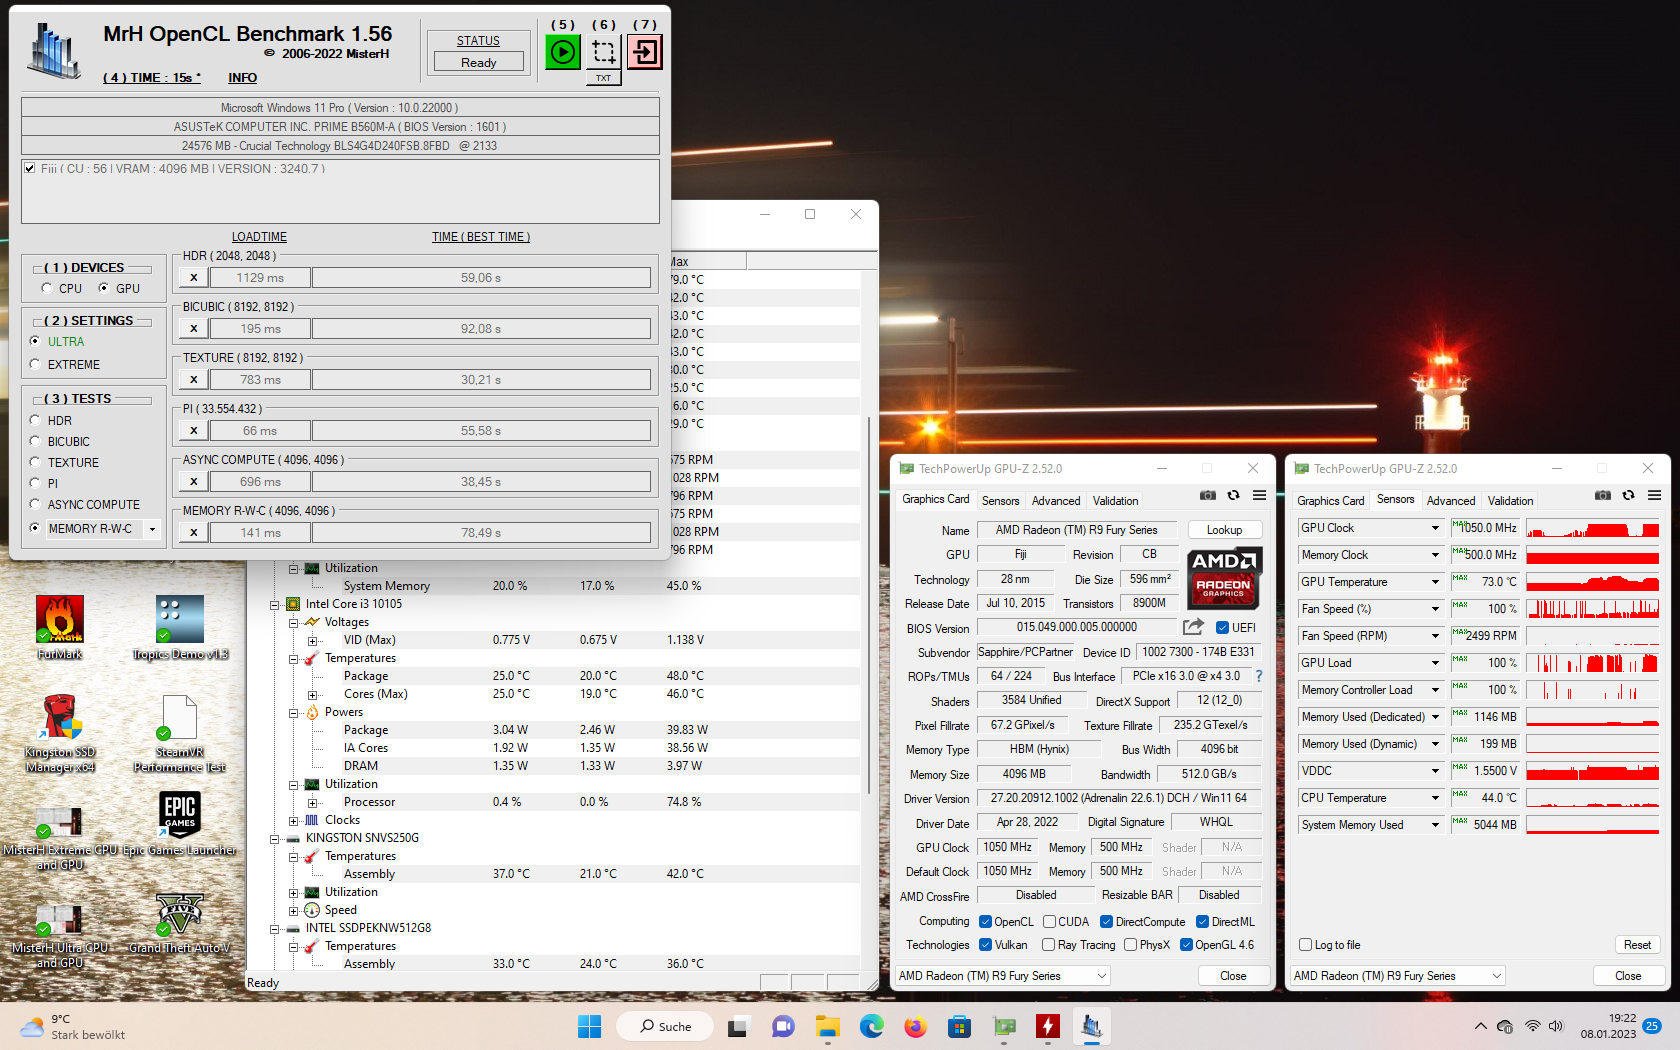Select the PI test radio button

[35, 483]
